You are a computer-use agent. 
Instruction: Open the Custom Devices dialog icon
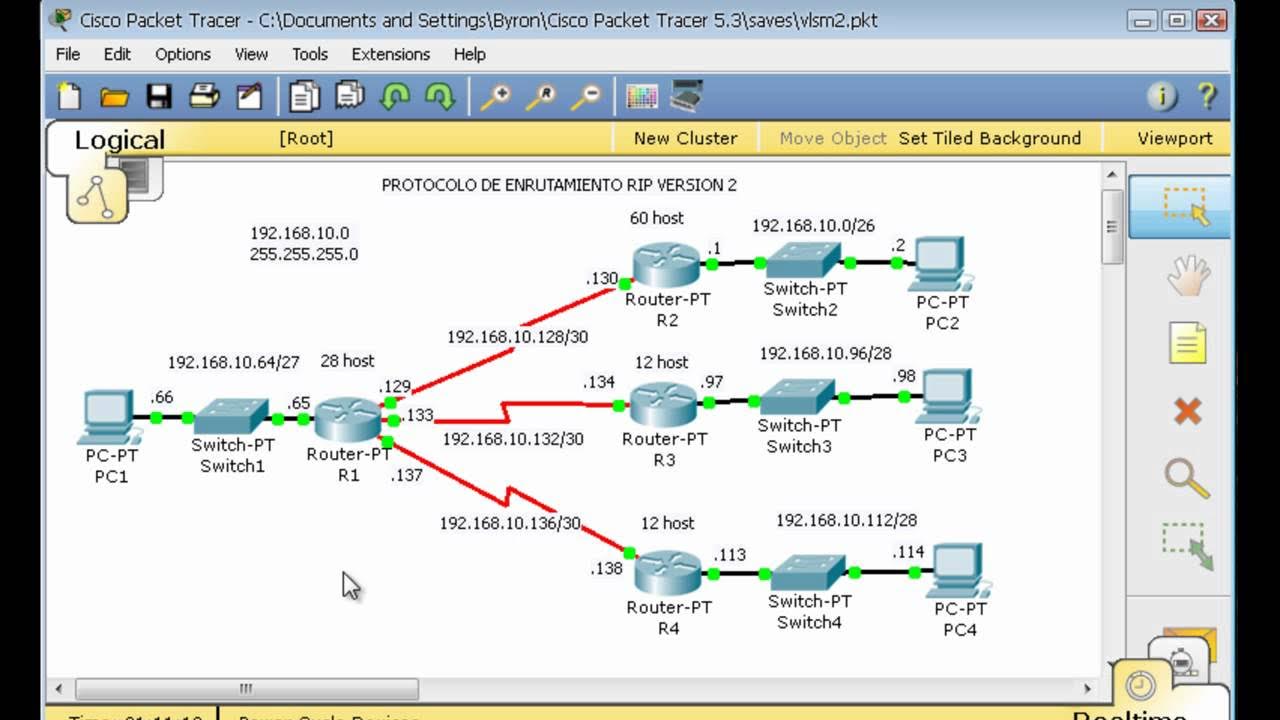point(687,96)
